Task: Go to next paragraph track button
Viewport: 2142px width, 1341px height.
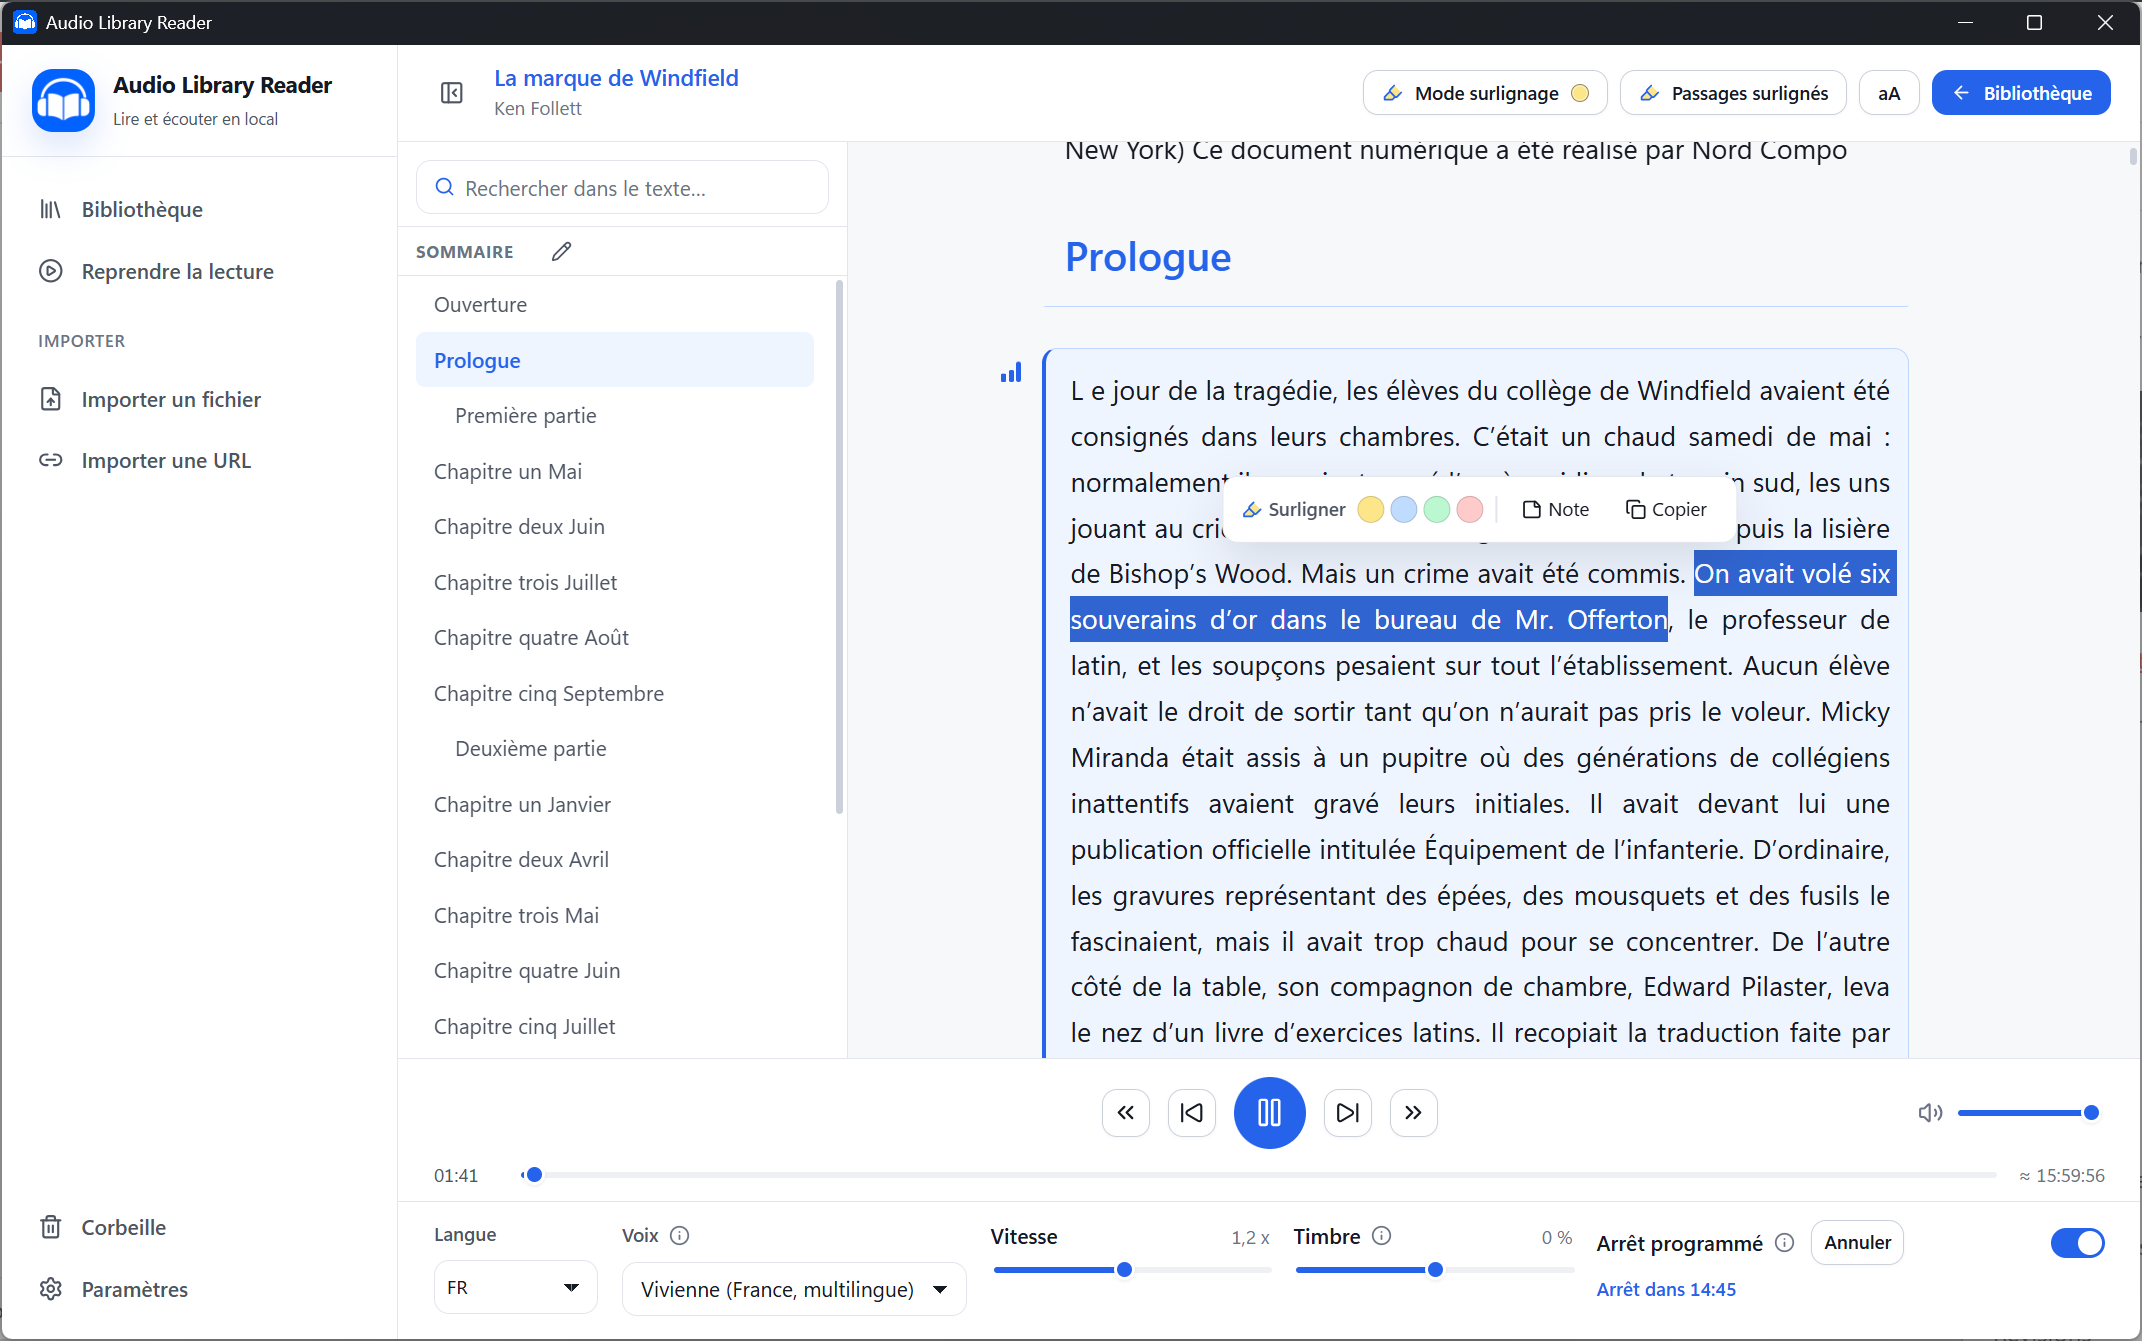Action: (1348, 1113)
